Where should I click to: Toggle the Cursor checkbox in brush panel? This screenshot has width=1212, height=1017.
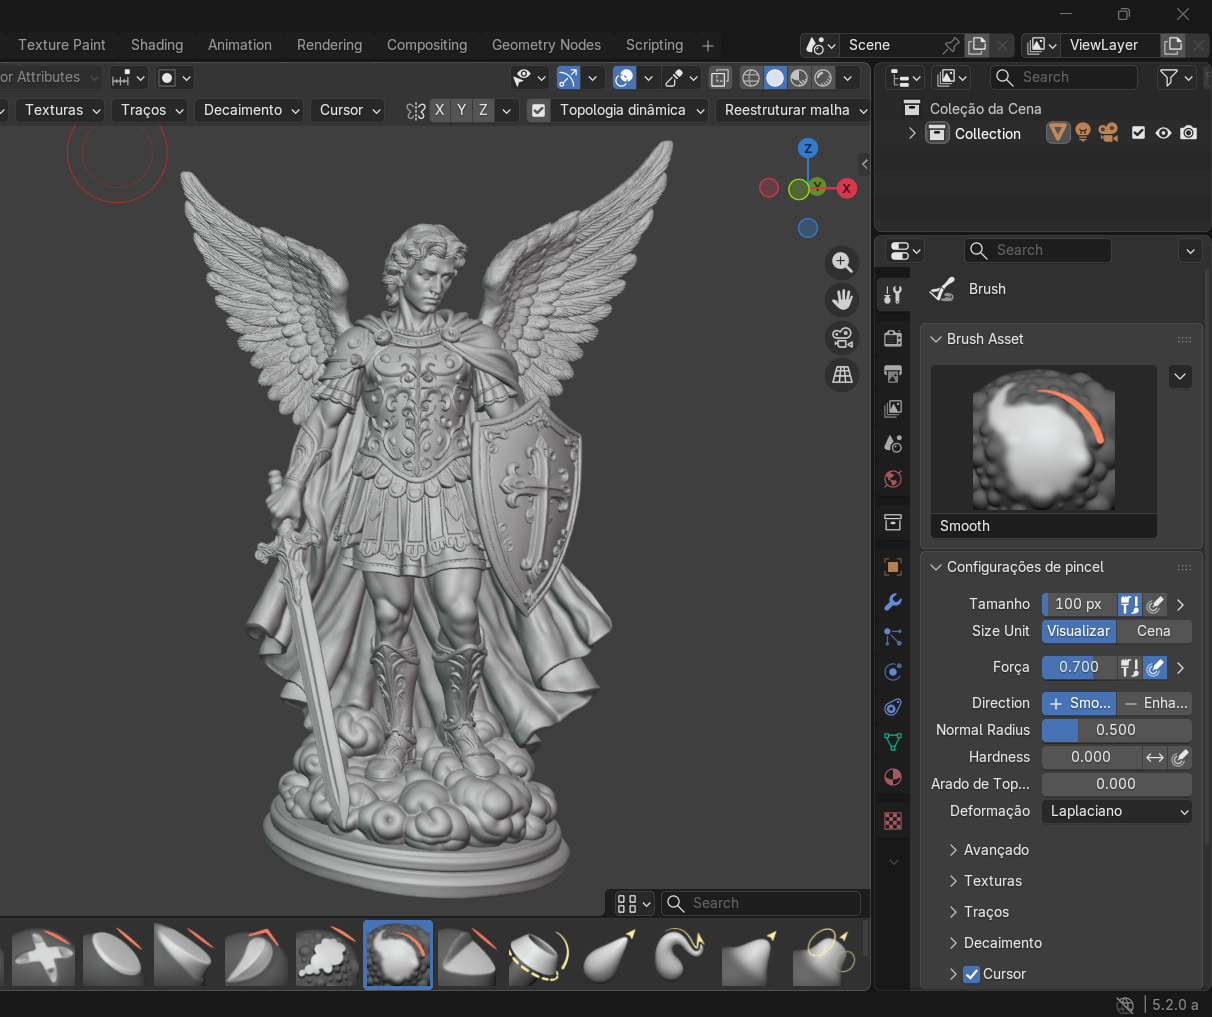[971, 974]
